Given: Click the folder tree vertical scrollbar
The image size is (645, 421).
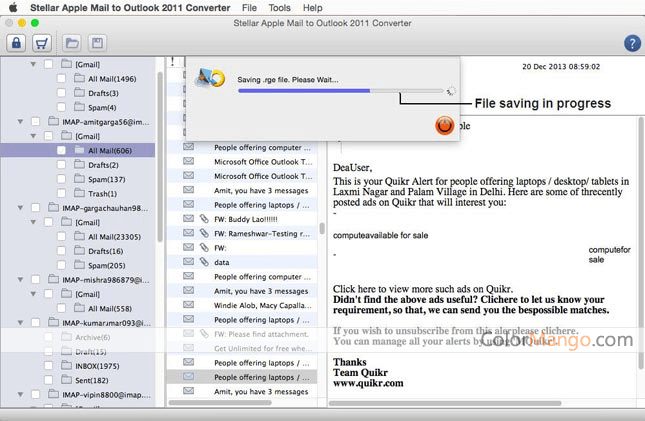Looking at the screenshot, I should (160, 156).
